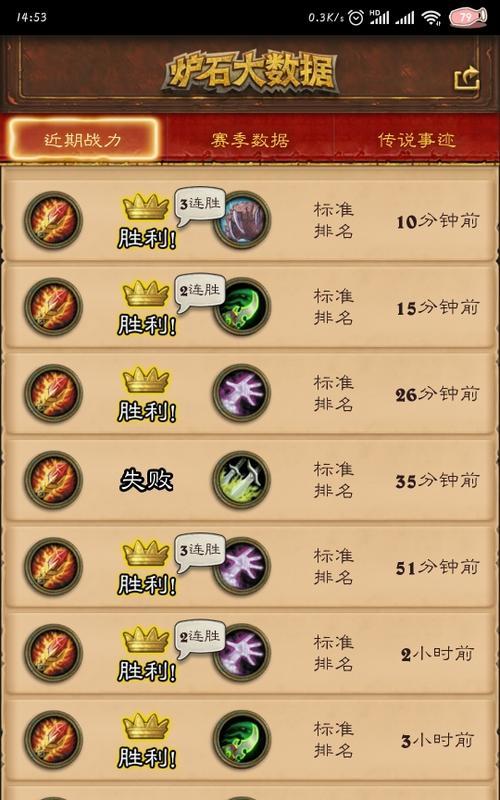Tap the alarm clock status icon

click(x=356, y=18)
